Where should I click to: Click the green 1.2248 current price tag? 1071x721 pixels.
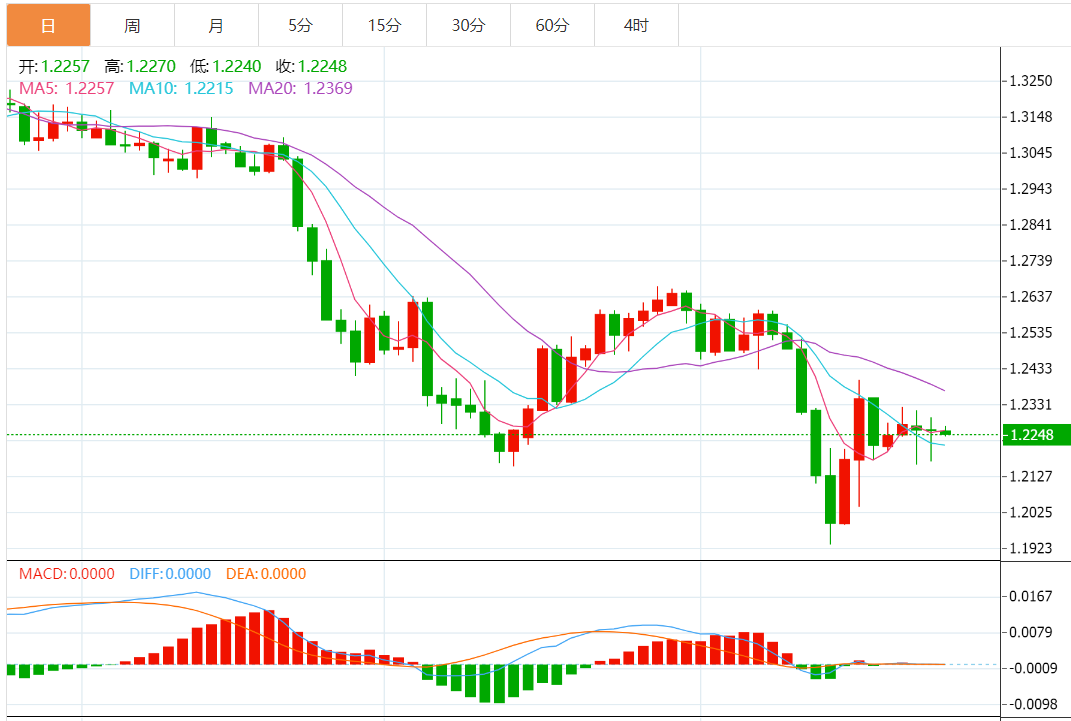[1036, 435]
